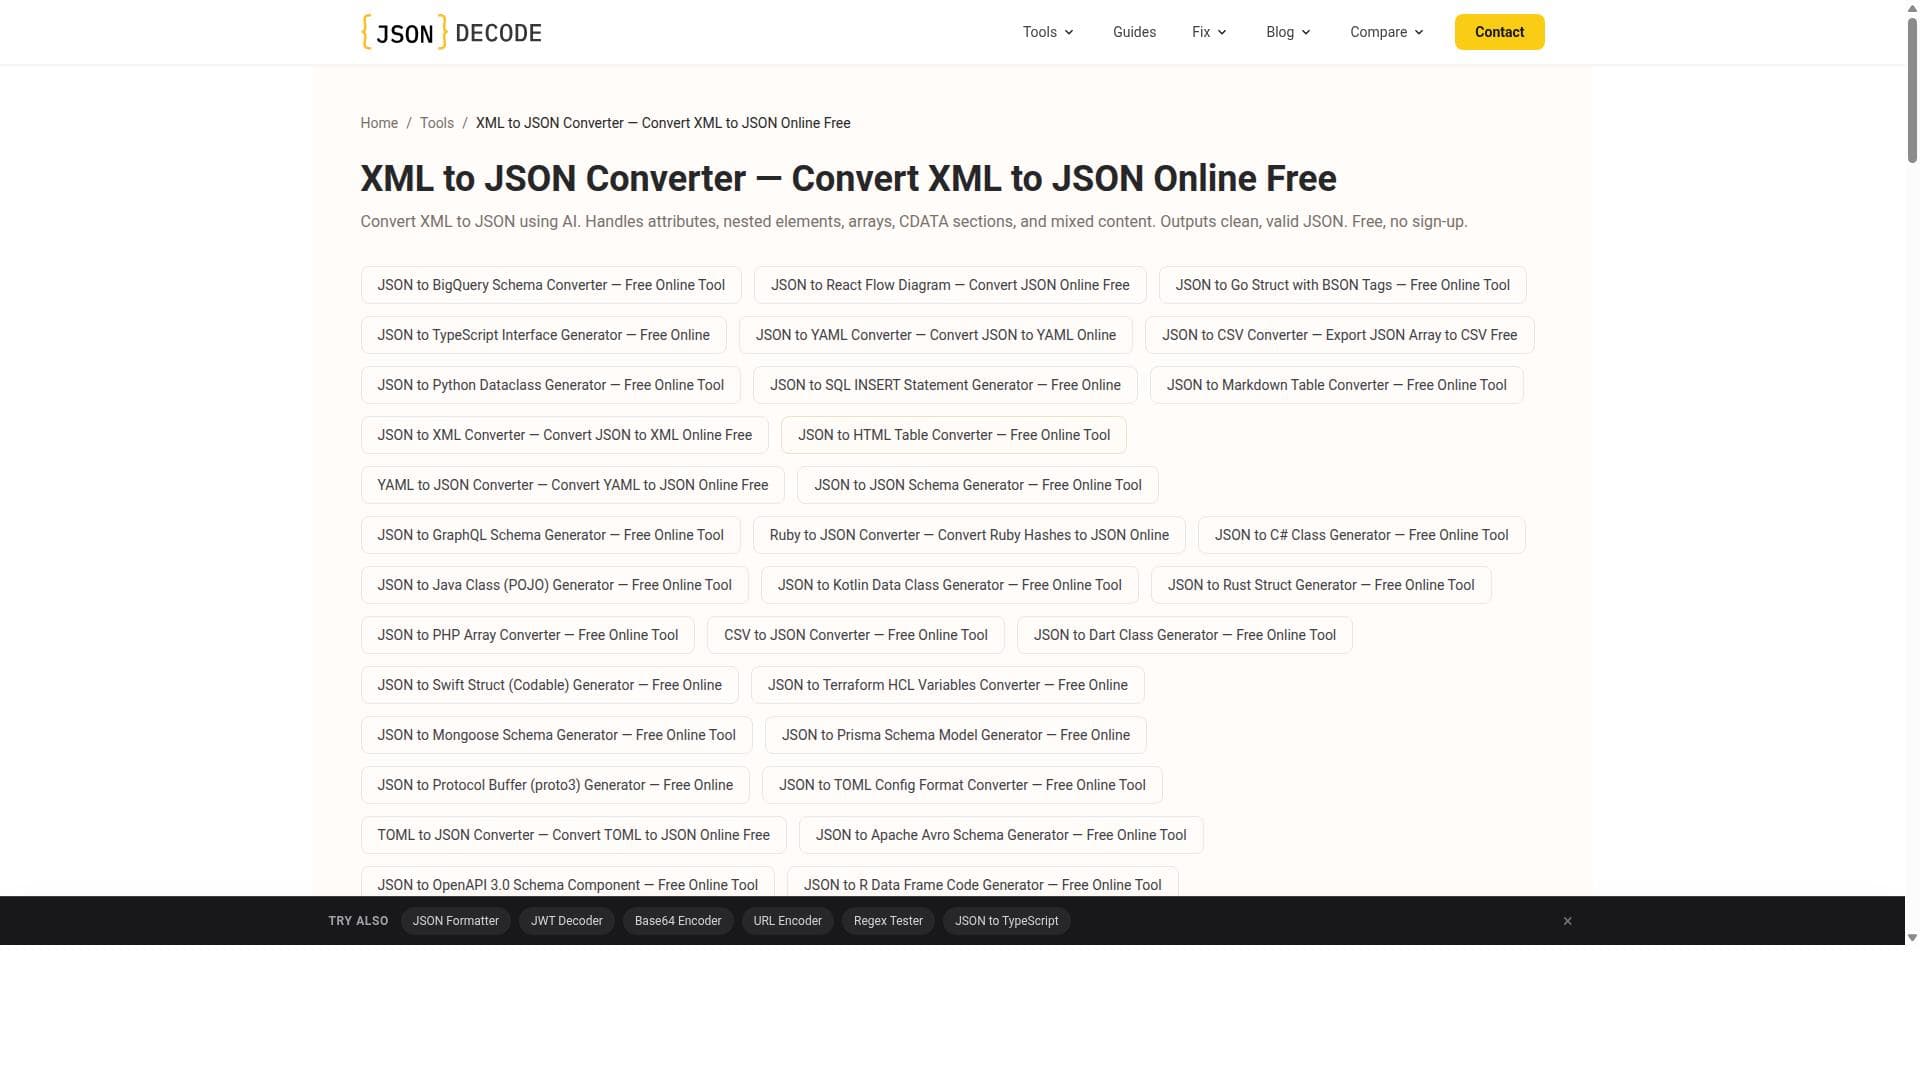Close the Try Also bar
This screenshot has width=1920, height=1080.
[1567, 921]
